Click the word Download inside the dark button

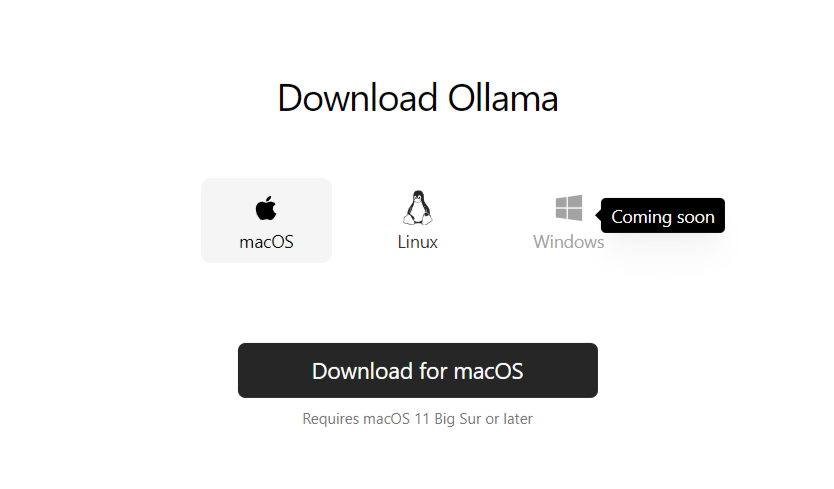(x=362, y=371)
